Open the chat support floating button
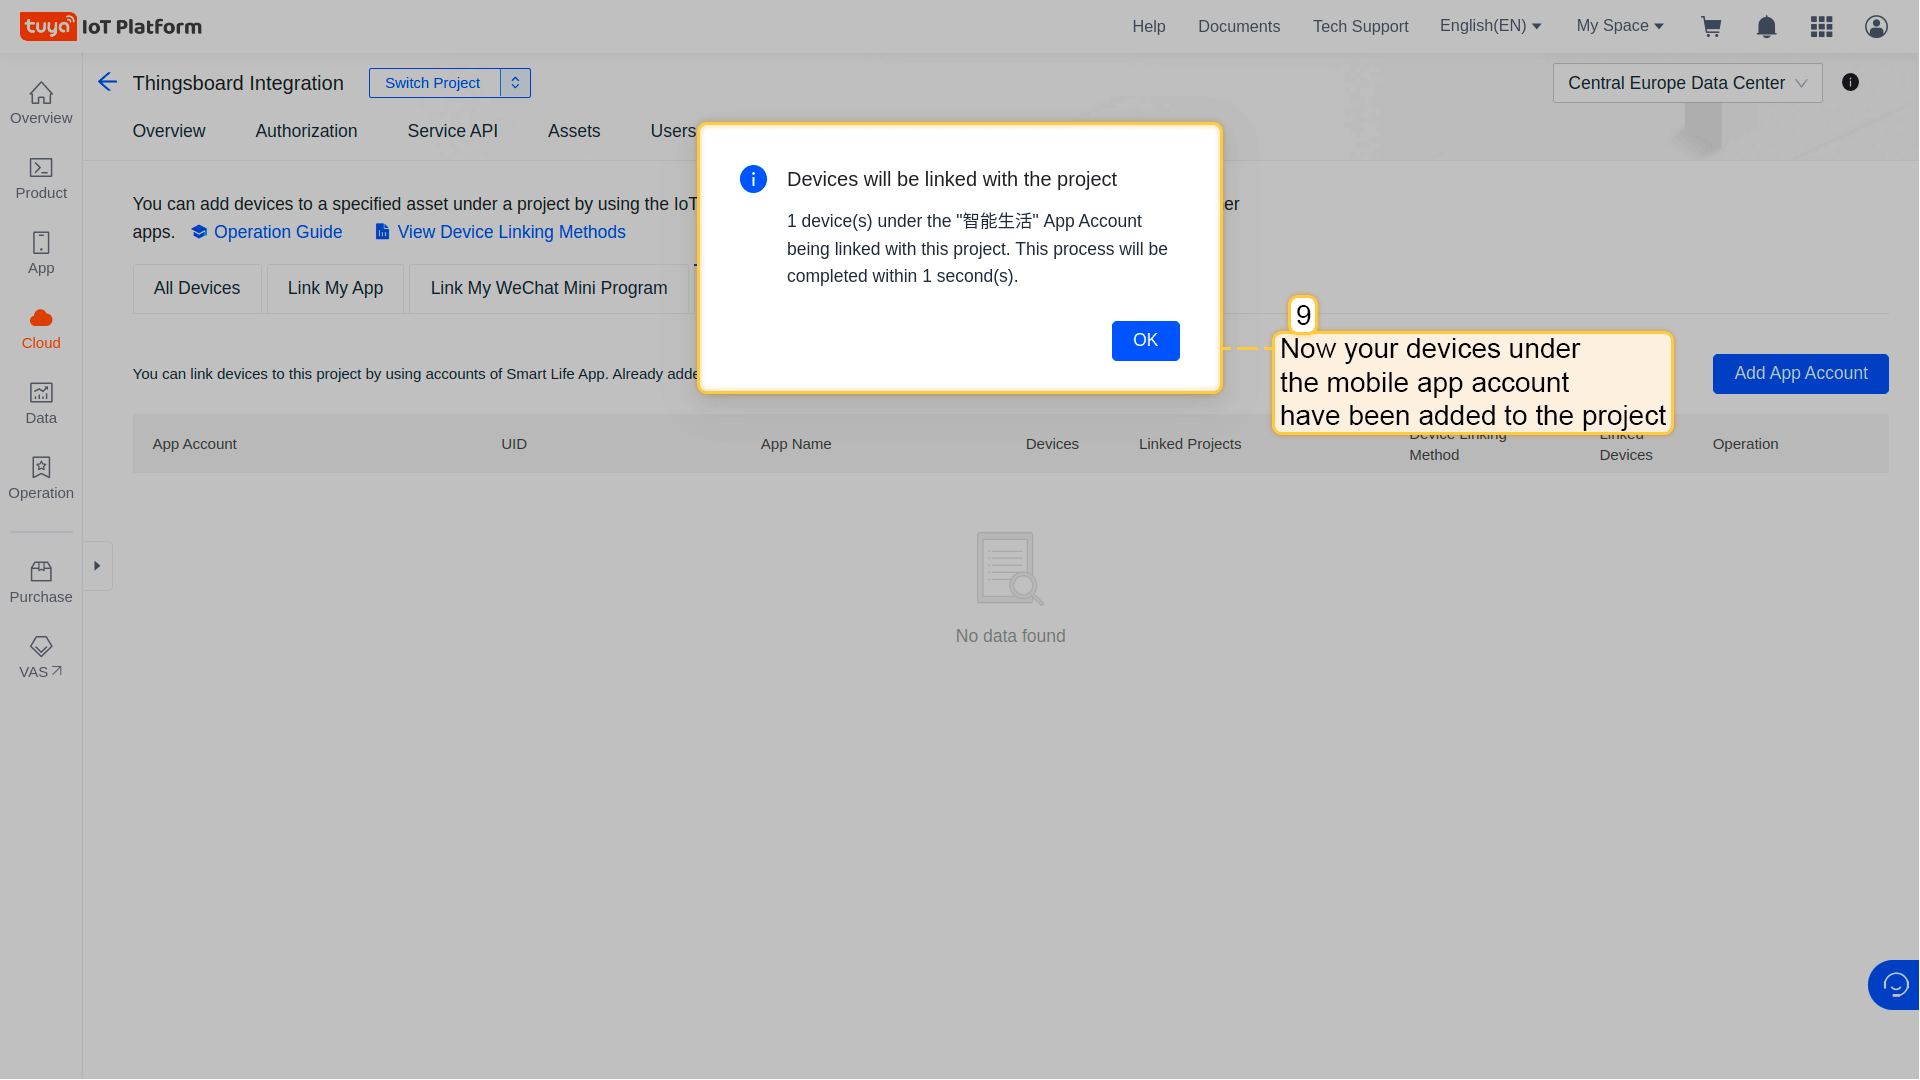The height and width of the screenshot is (1080, 1920). (x=1894, y=985)
